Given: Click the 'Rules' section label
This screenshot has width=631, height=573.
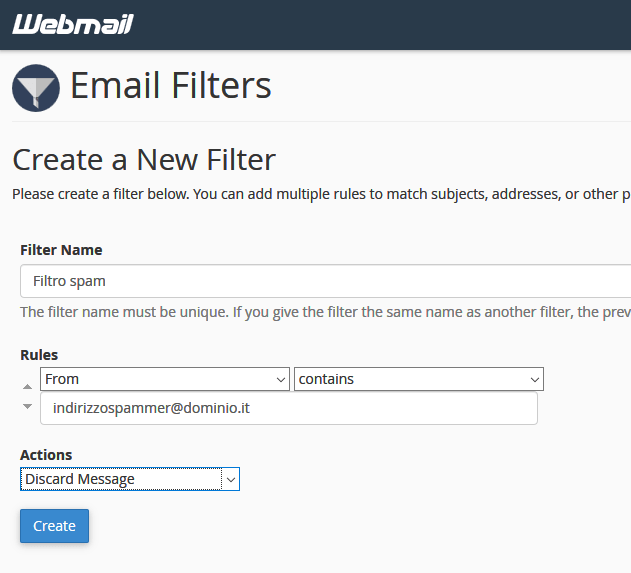Looking at the screenshot, I should (x=39, y=355).
